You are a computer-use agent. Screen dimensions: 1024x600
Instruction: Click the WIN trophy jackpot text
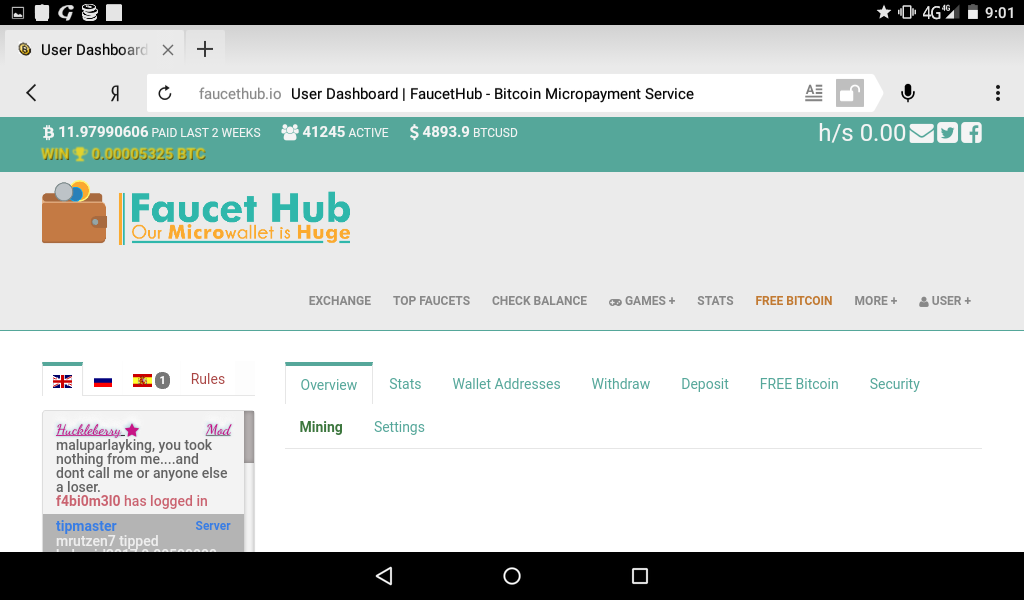123,154
